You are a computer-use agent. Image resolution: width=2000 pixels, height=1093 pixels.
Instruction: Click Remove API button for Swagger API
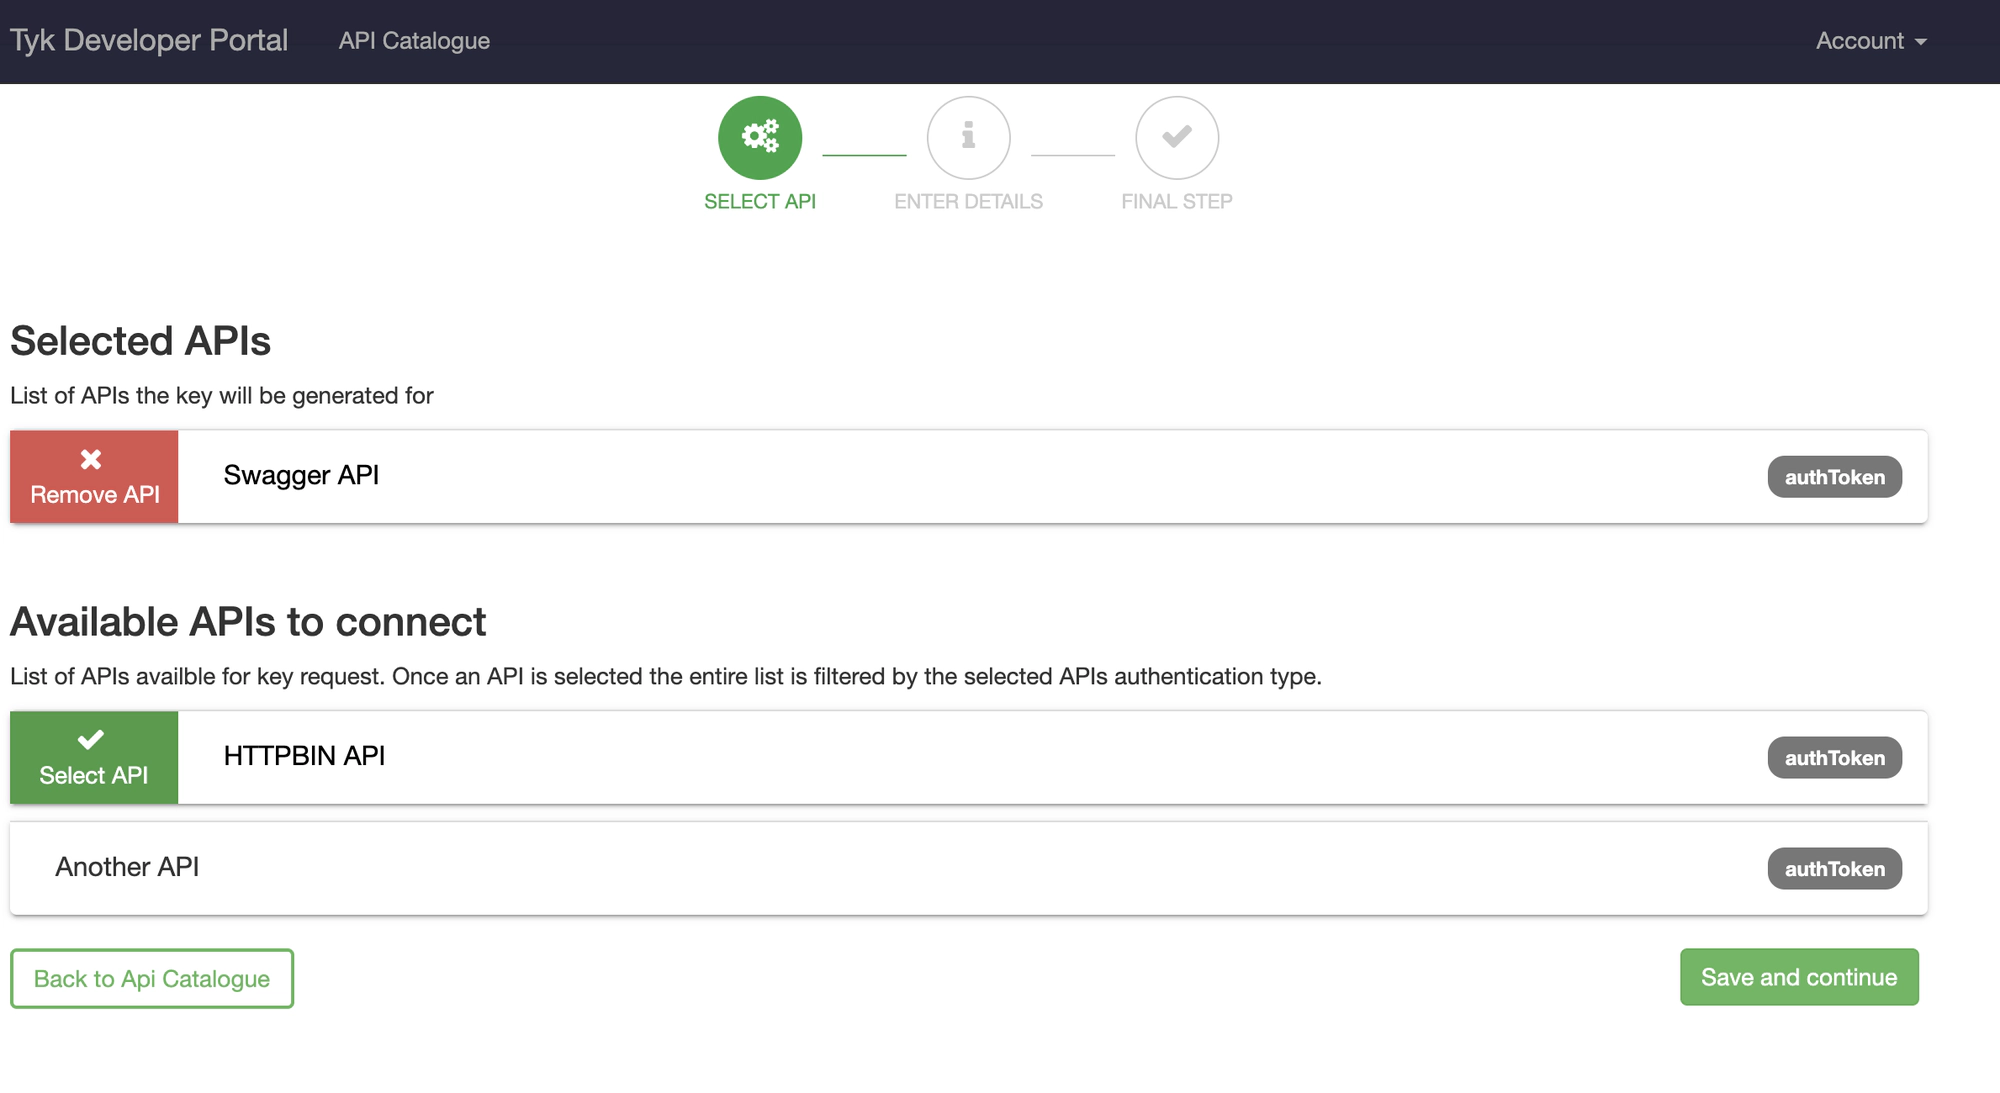(x=93, y=477)
